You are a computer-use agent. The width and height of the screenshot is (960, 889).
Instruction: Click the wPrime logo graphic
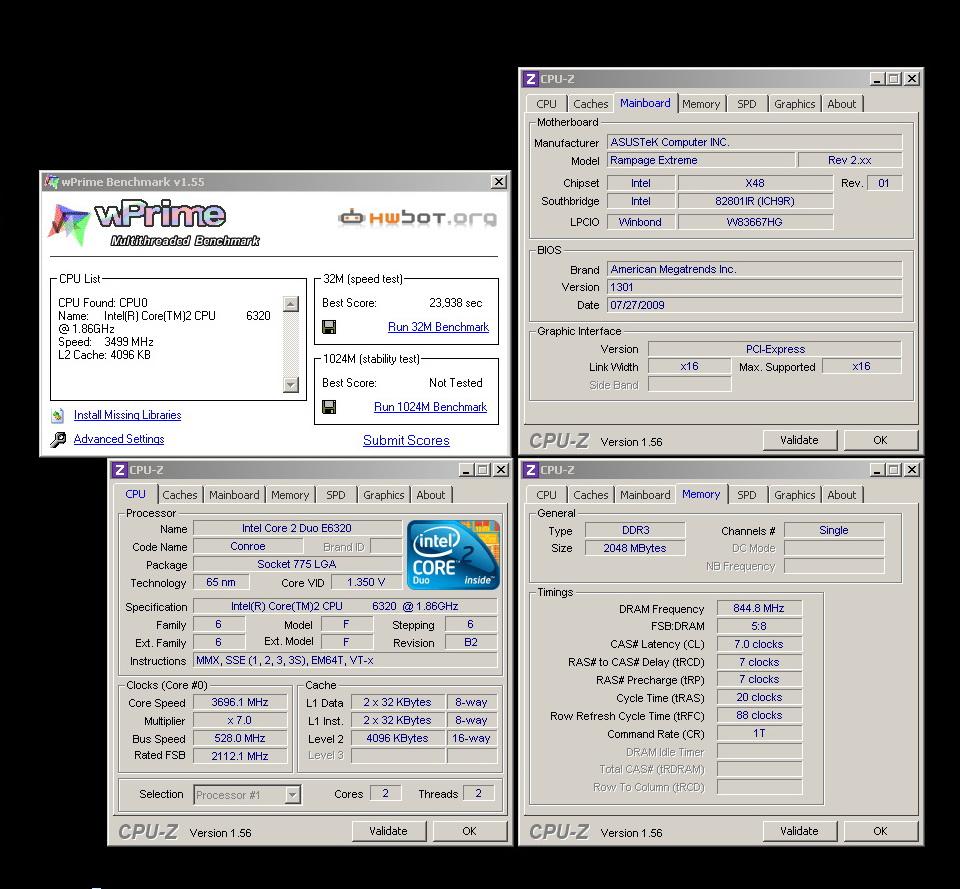[153, 223]
